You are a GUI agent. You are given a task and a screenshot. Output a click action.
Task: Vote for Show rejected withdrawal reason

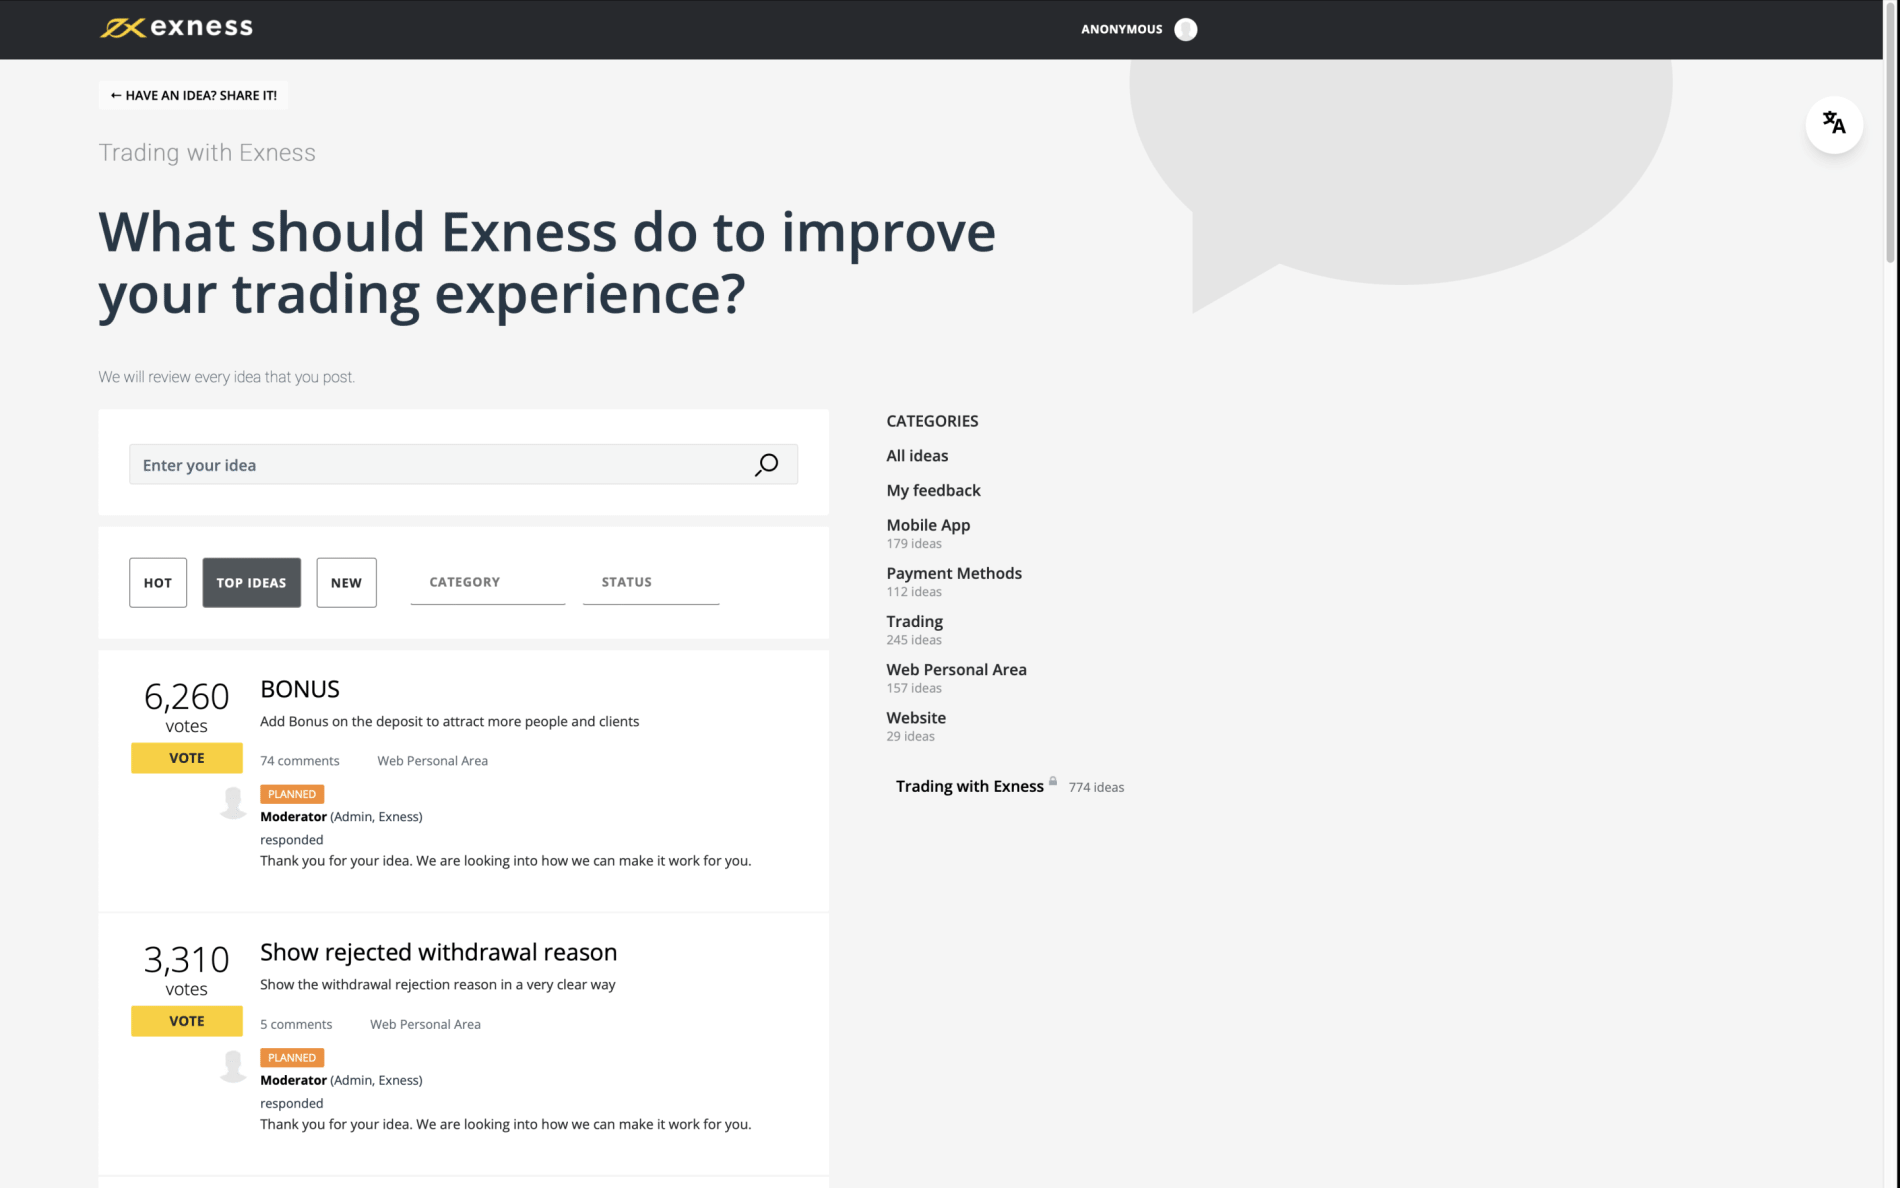(187, 1021)
